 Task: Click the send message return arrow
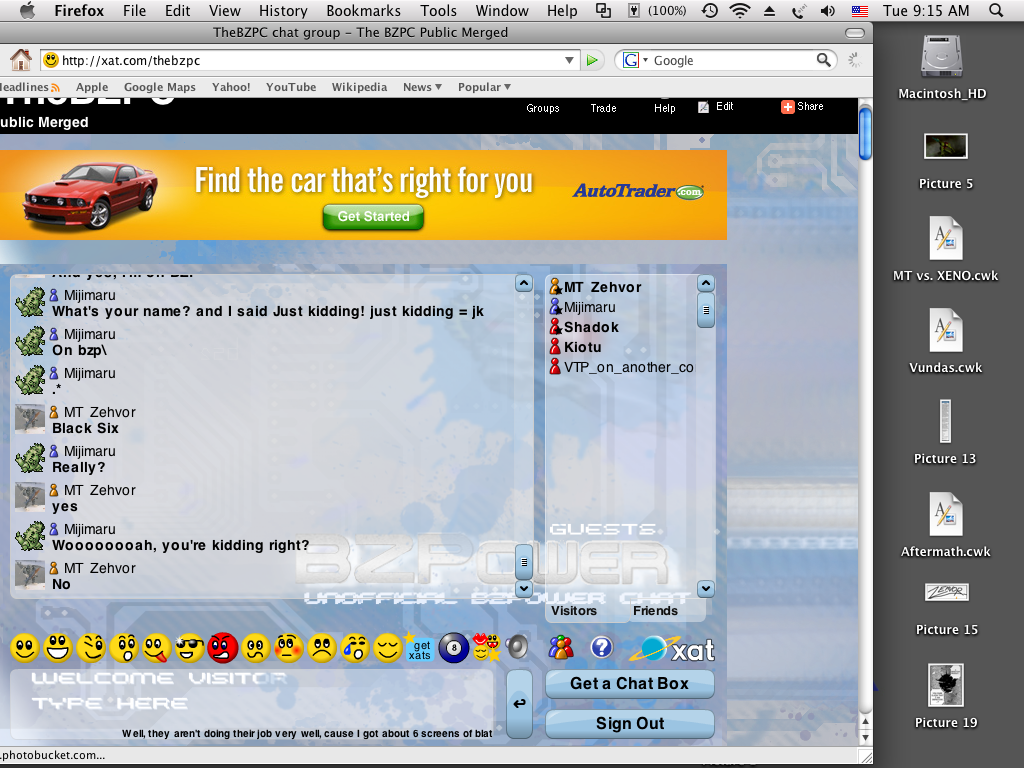pos(519,703)
